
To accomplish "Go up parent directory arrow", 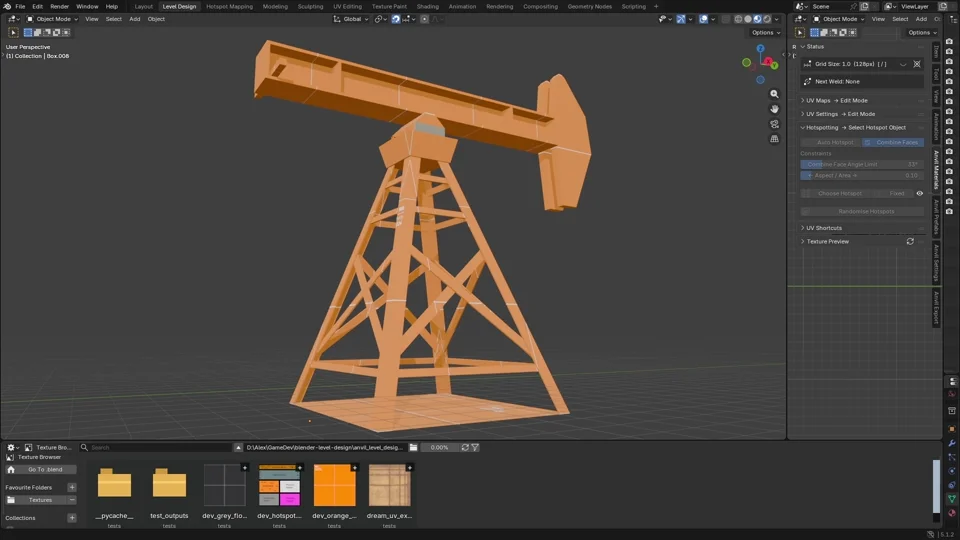I will pos(238,448).
